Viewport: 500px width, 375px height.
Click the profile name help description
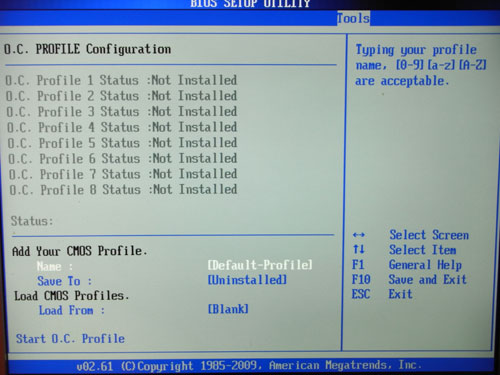click(x=421, y=65)
